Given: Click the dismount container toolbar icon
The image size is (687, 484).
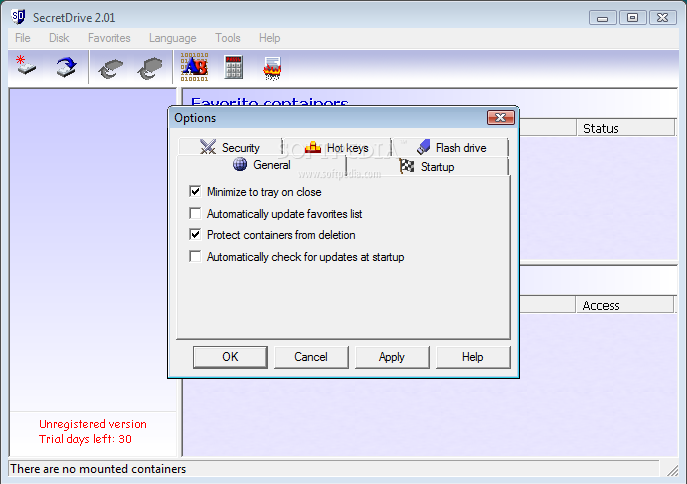Looking at the screenshot, I should [x=110, y=68].
